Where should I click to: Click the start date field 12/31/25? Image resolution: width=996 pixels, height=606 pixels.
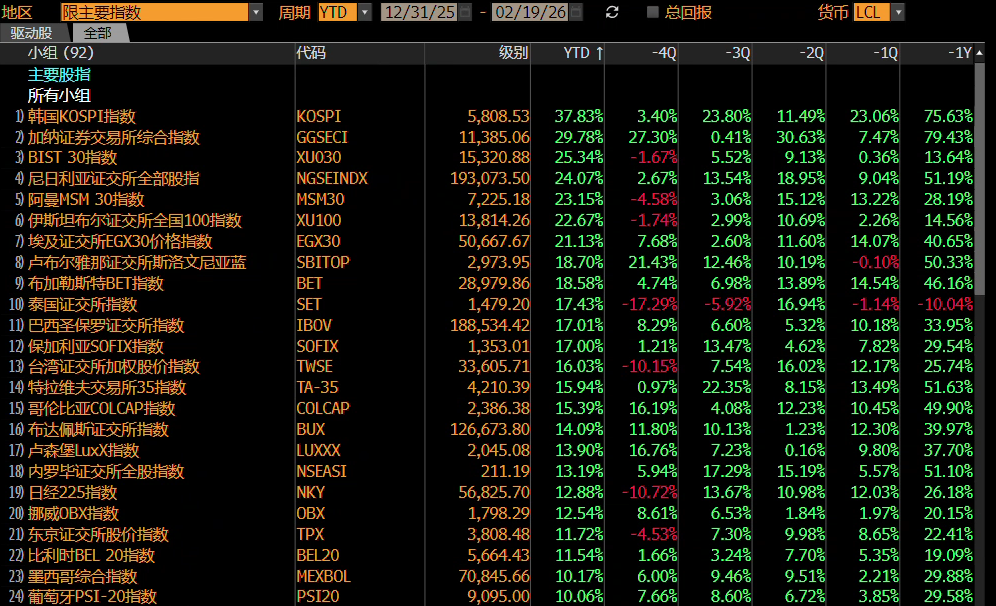420,12
